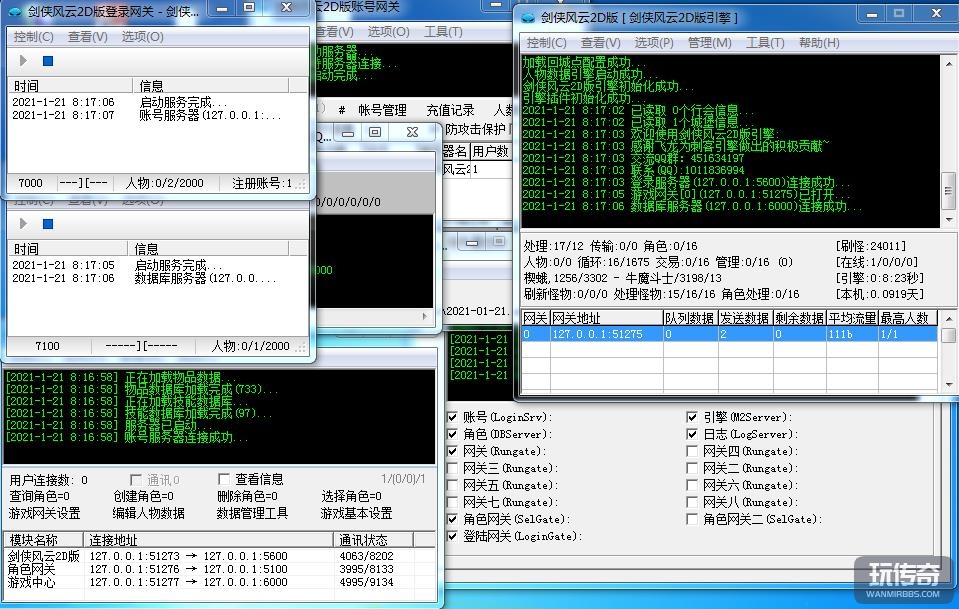
Task: Check the 查看信息 checkbox
Action: click(224, 479)
